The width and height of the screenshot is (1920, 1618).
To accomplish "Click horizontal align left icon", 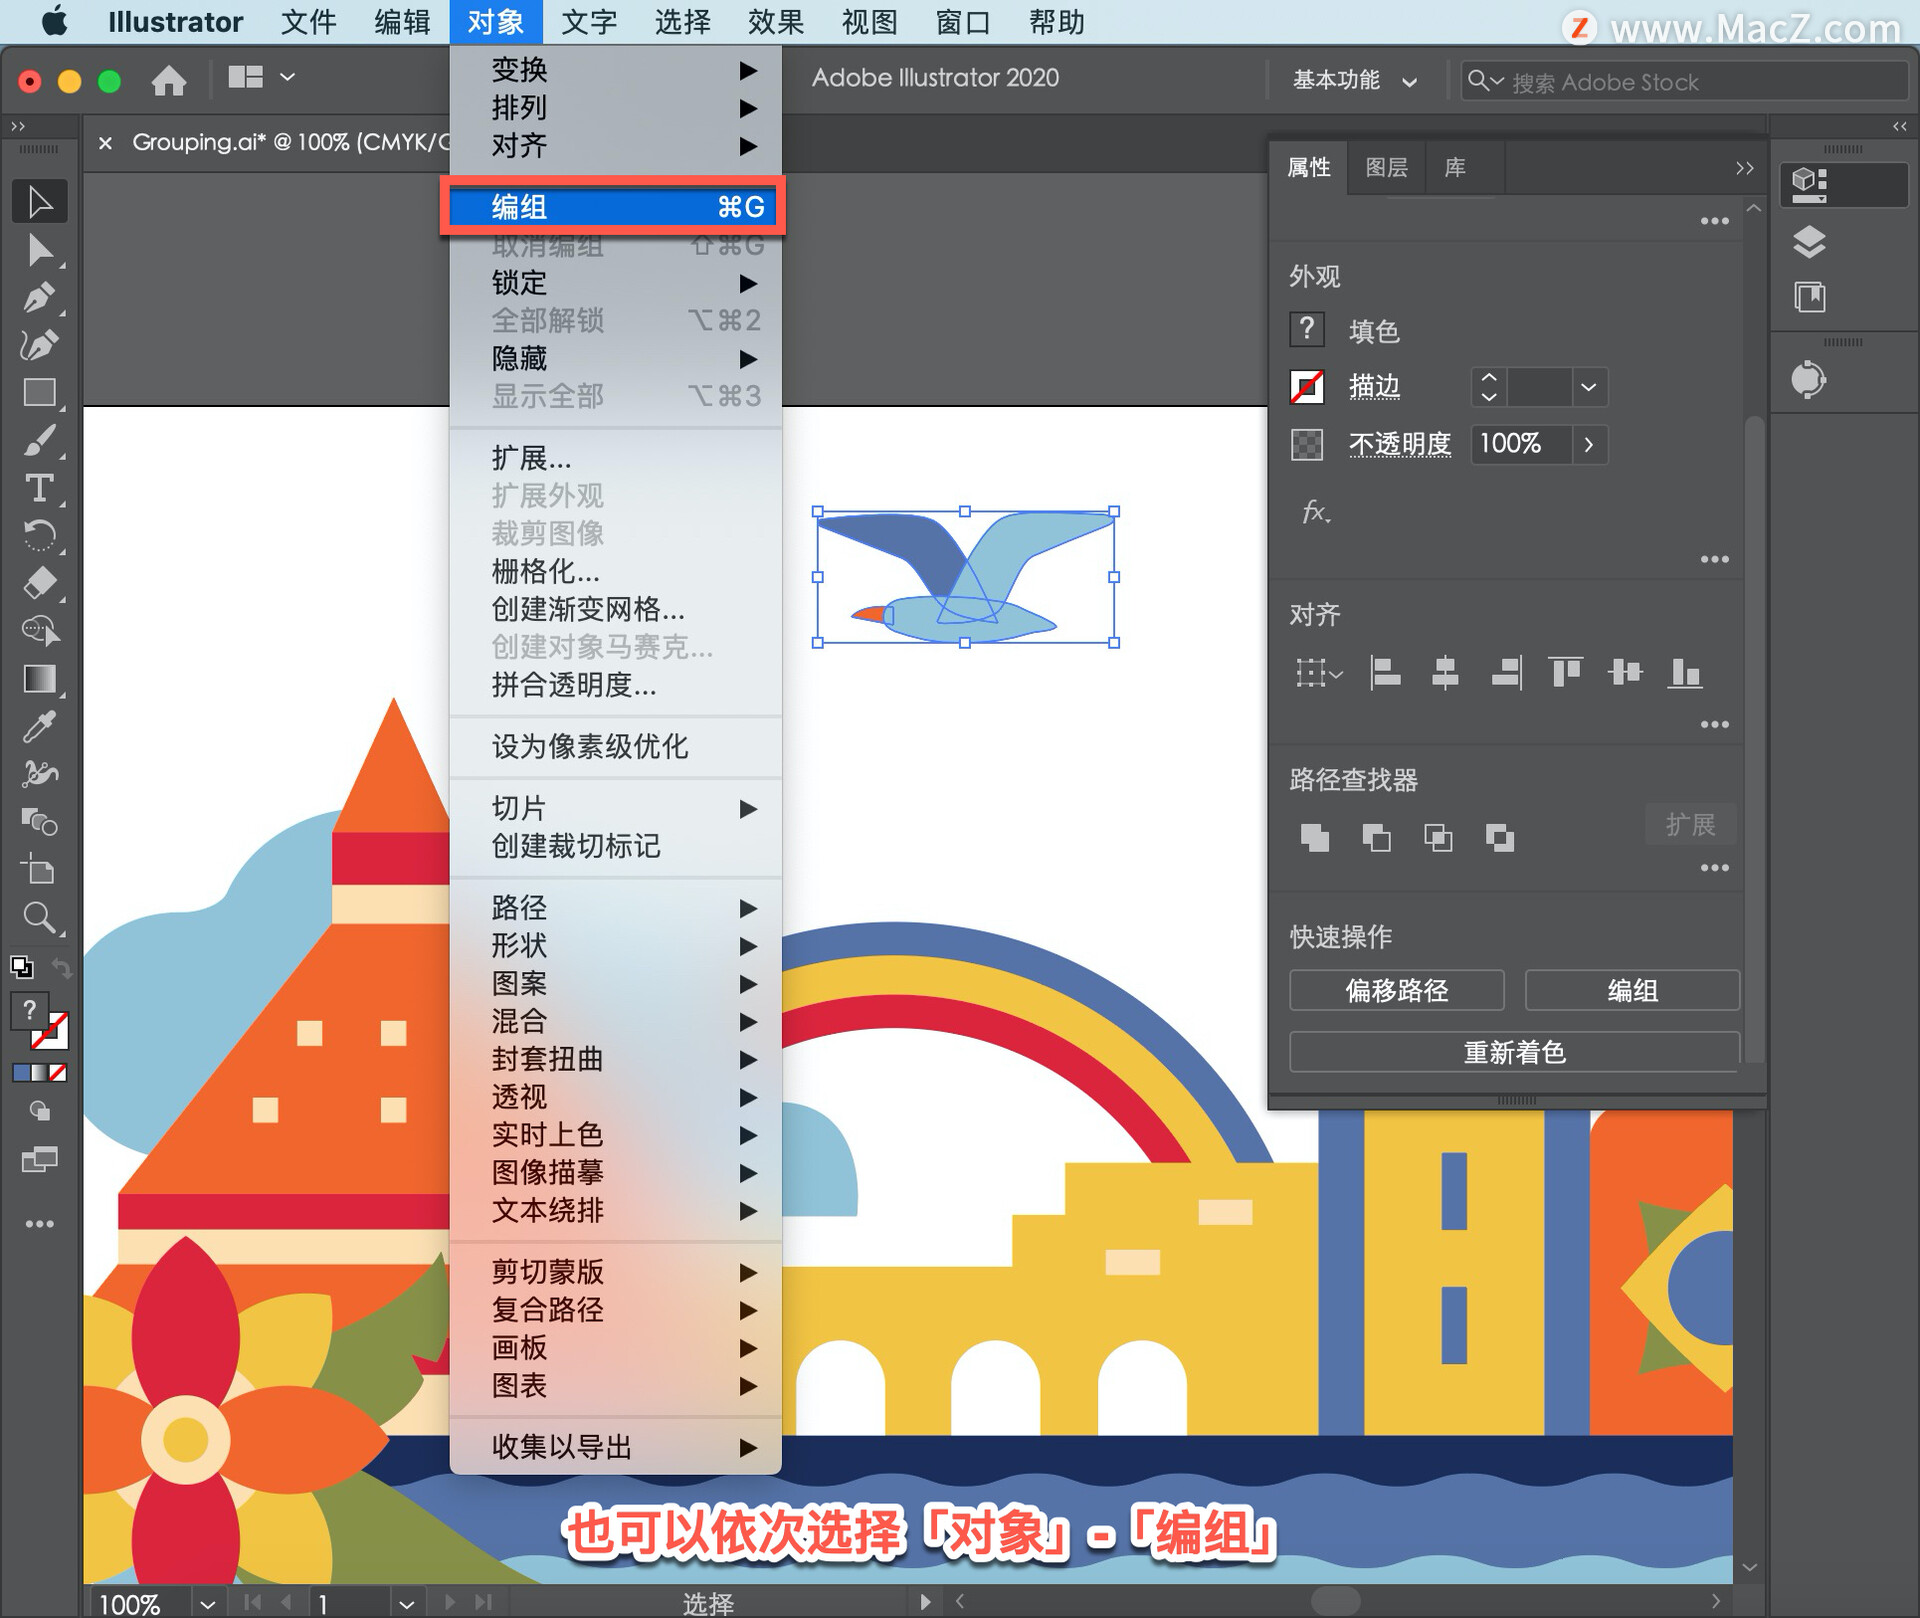I will point(1385,672).
